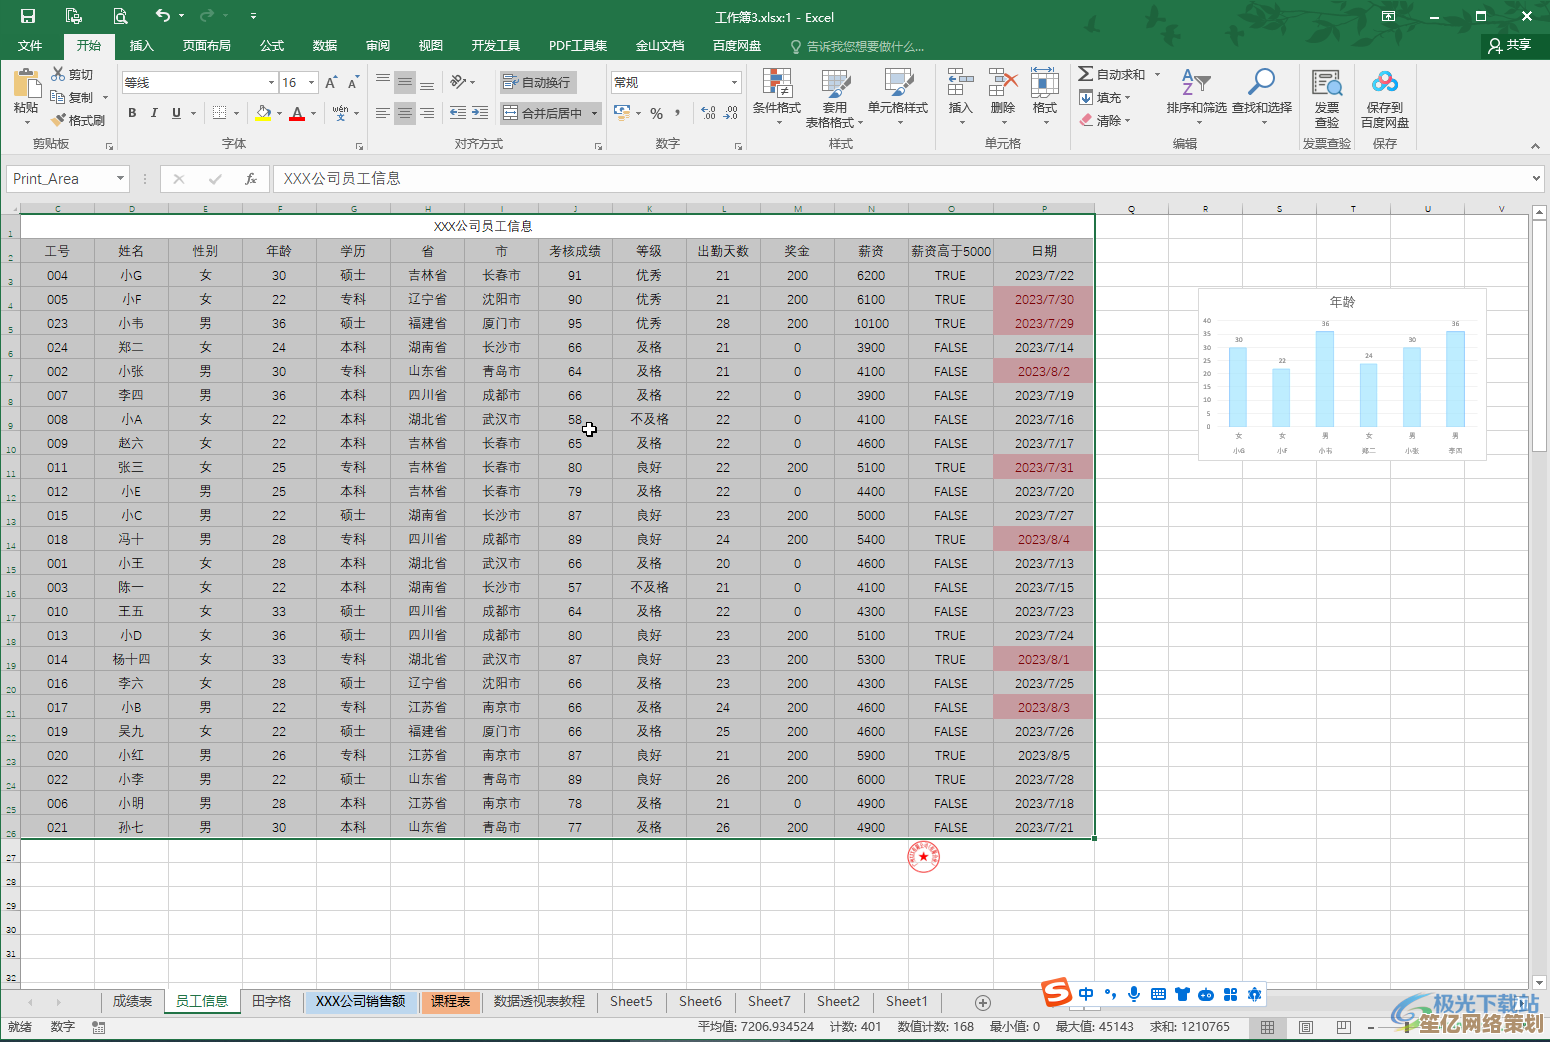1550x1042 pixels.
Task: Click the Find and Select magnifier icon
Action: pos(1261,83)
